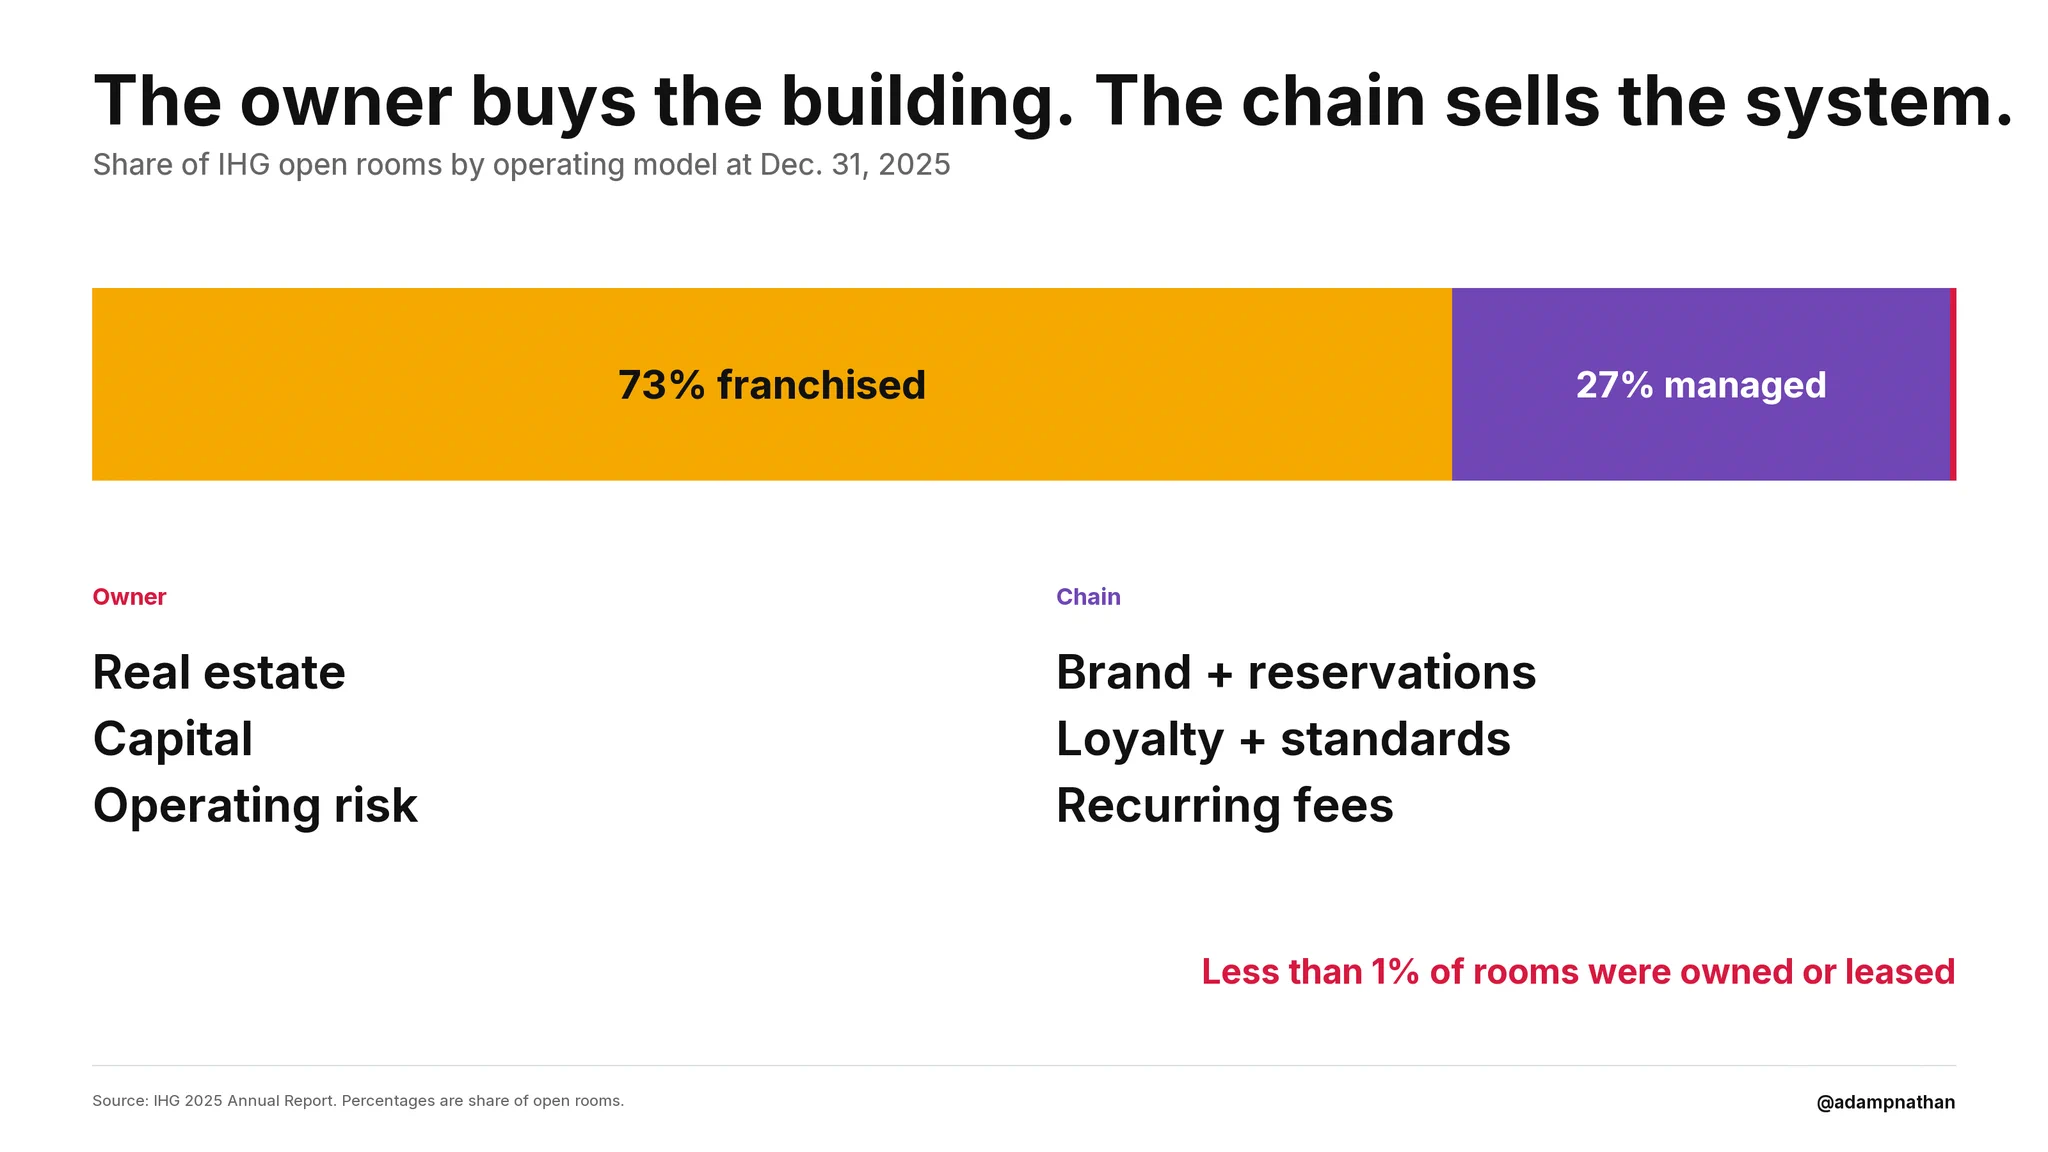This screenshot has width=2048, height=1152.
Task: Click the purple 27% managed bar segment
Action: 1701,384
